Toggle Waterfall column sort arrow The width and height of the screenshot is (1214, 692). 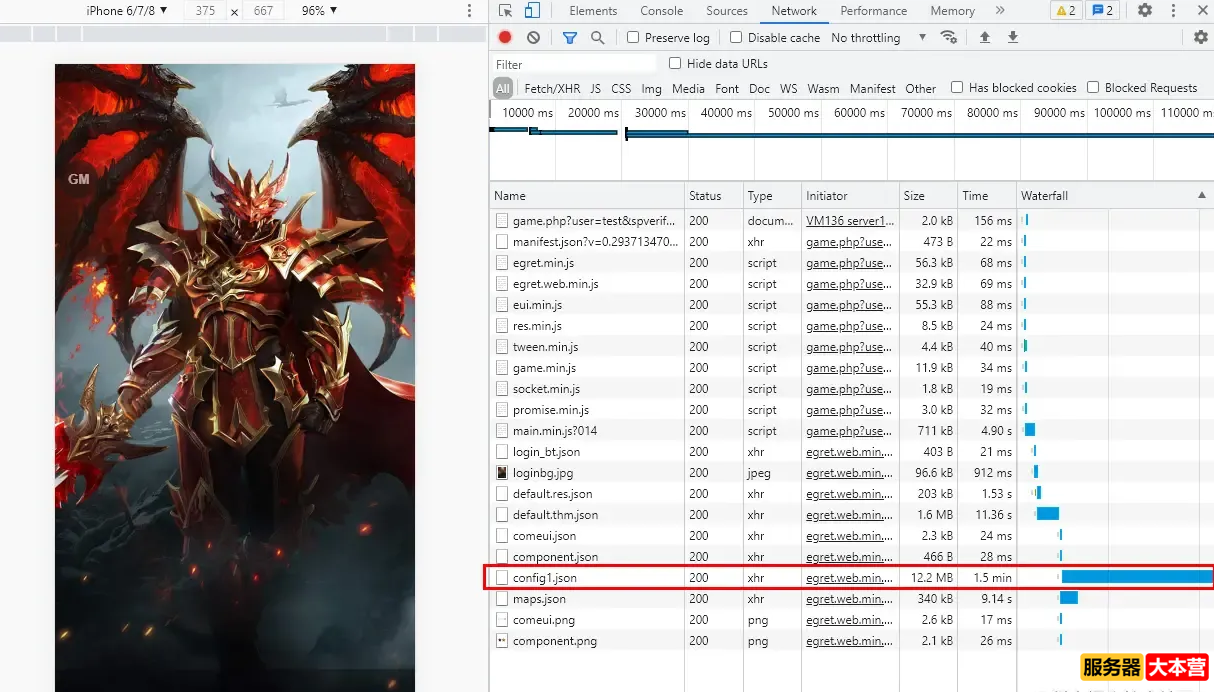(x=1202, y=196)
